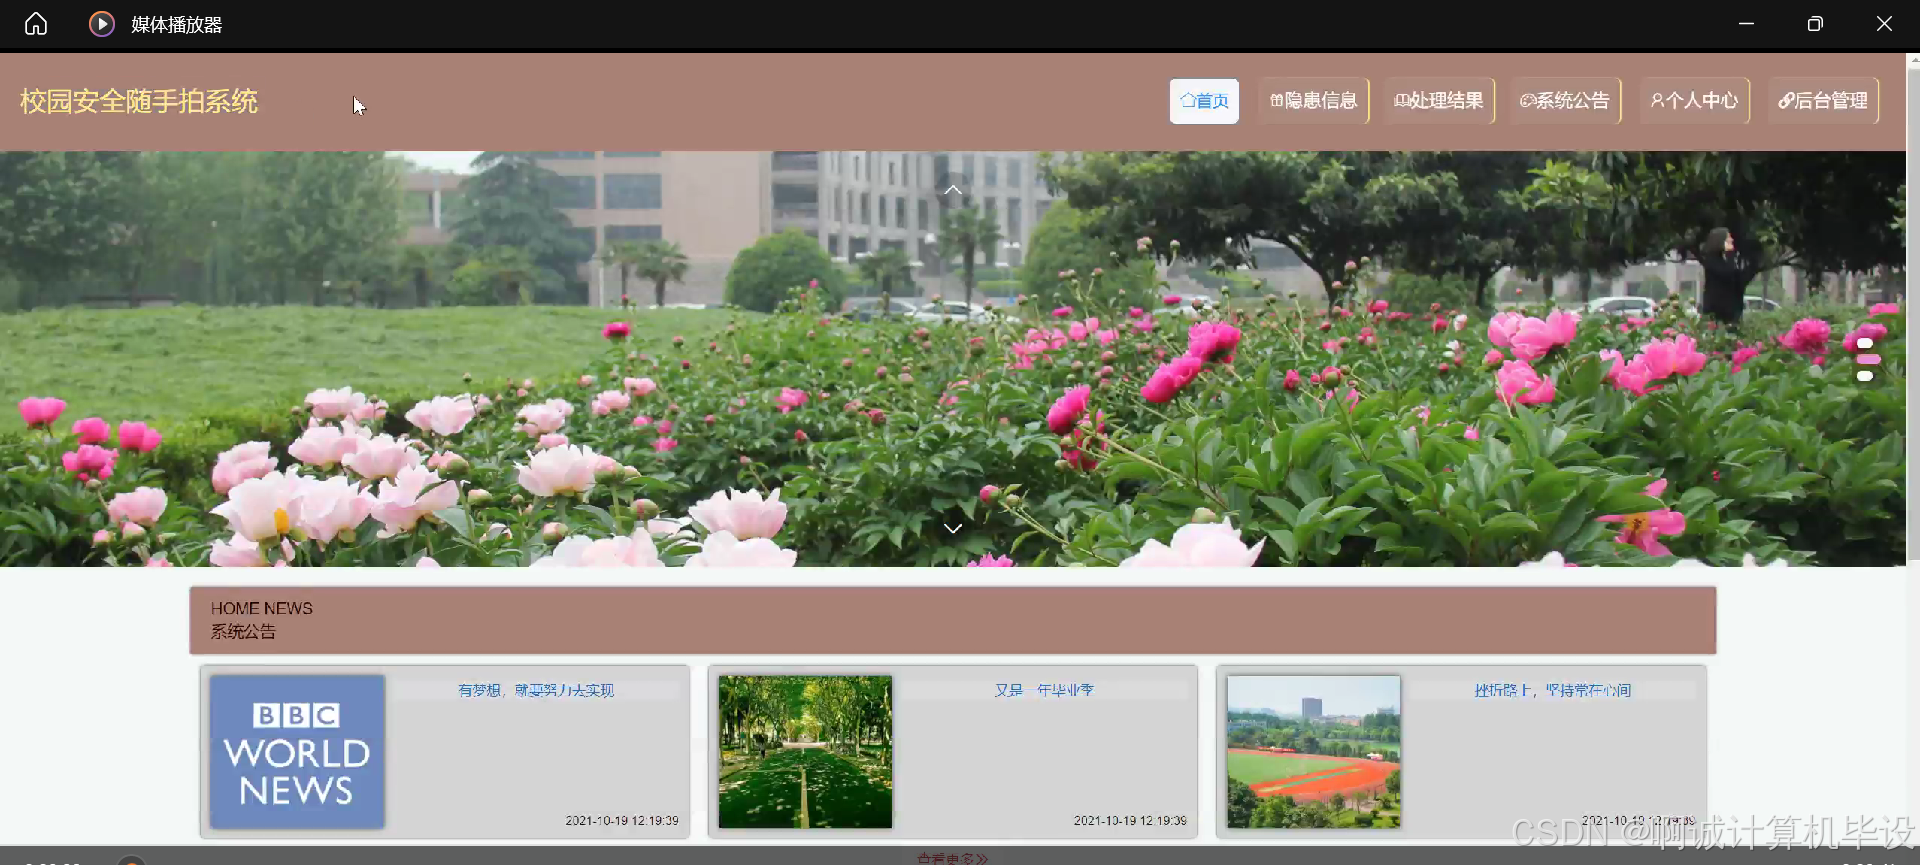Viewport: 1920px width, 865px height.
Task: Go to 处理结果 page
Action: pyautogui.click(x=1439, y=101)
